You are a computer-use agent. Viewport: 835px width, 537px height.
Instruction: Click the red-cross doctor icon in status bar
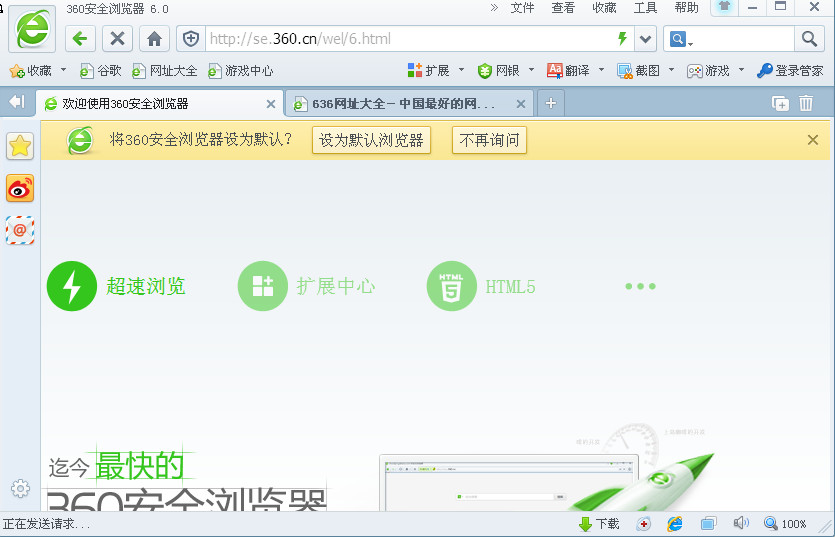tap(644, 524)
